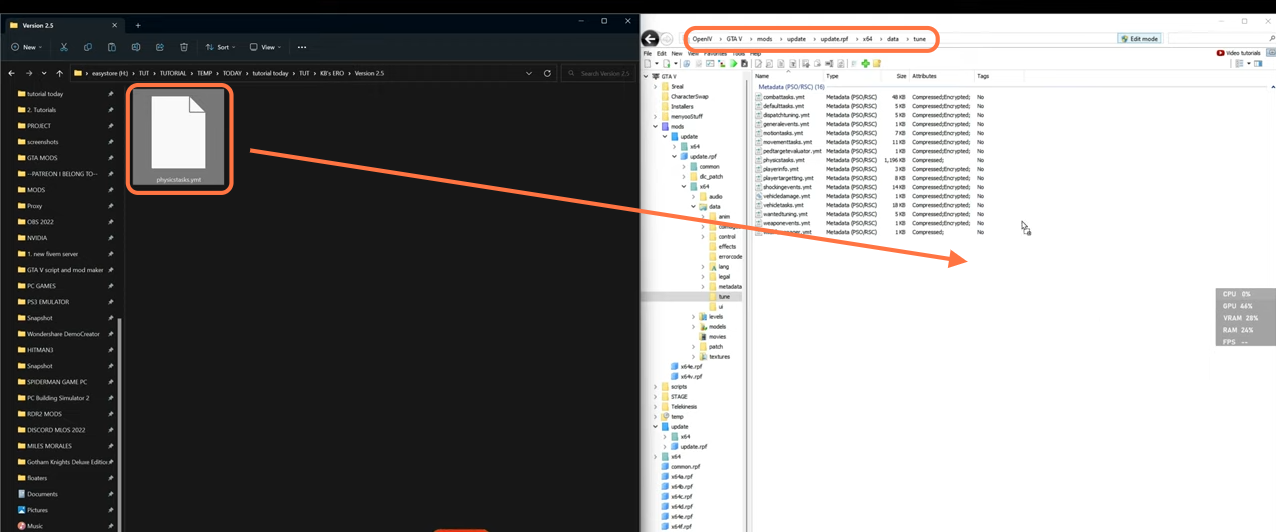Expand the address bar history dropdown in Explorer
The width and height of the screenshot is (1276, 532).
[x=529, y=73]
